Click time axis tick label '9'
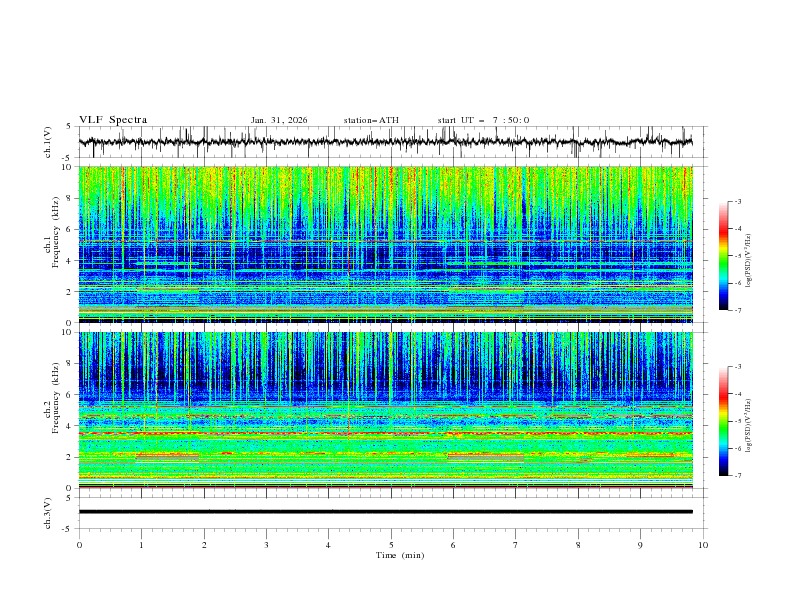This screenshot has width=792, height=612. tap(640, 545)
